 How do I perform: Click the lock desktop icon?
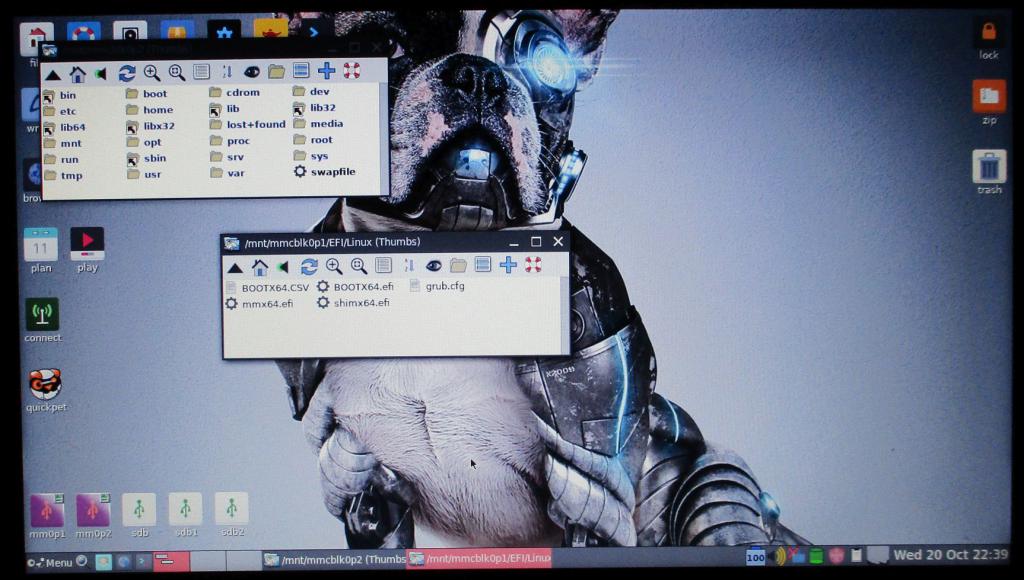coord(988,38)
